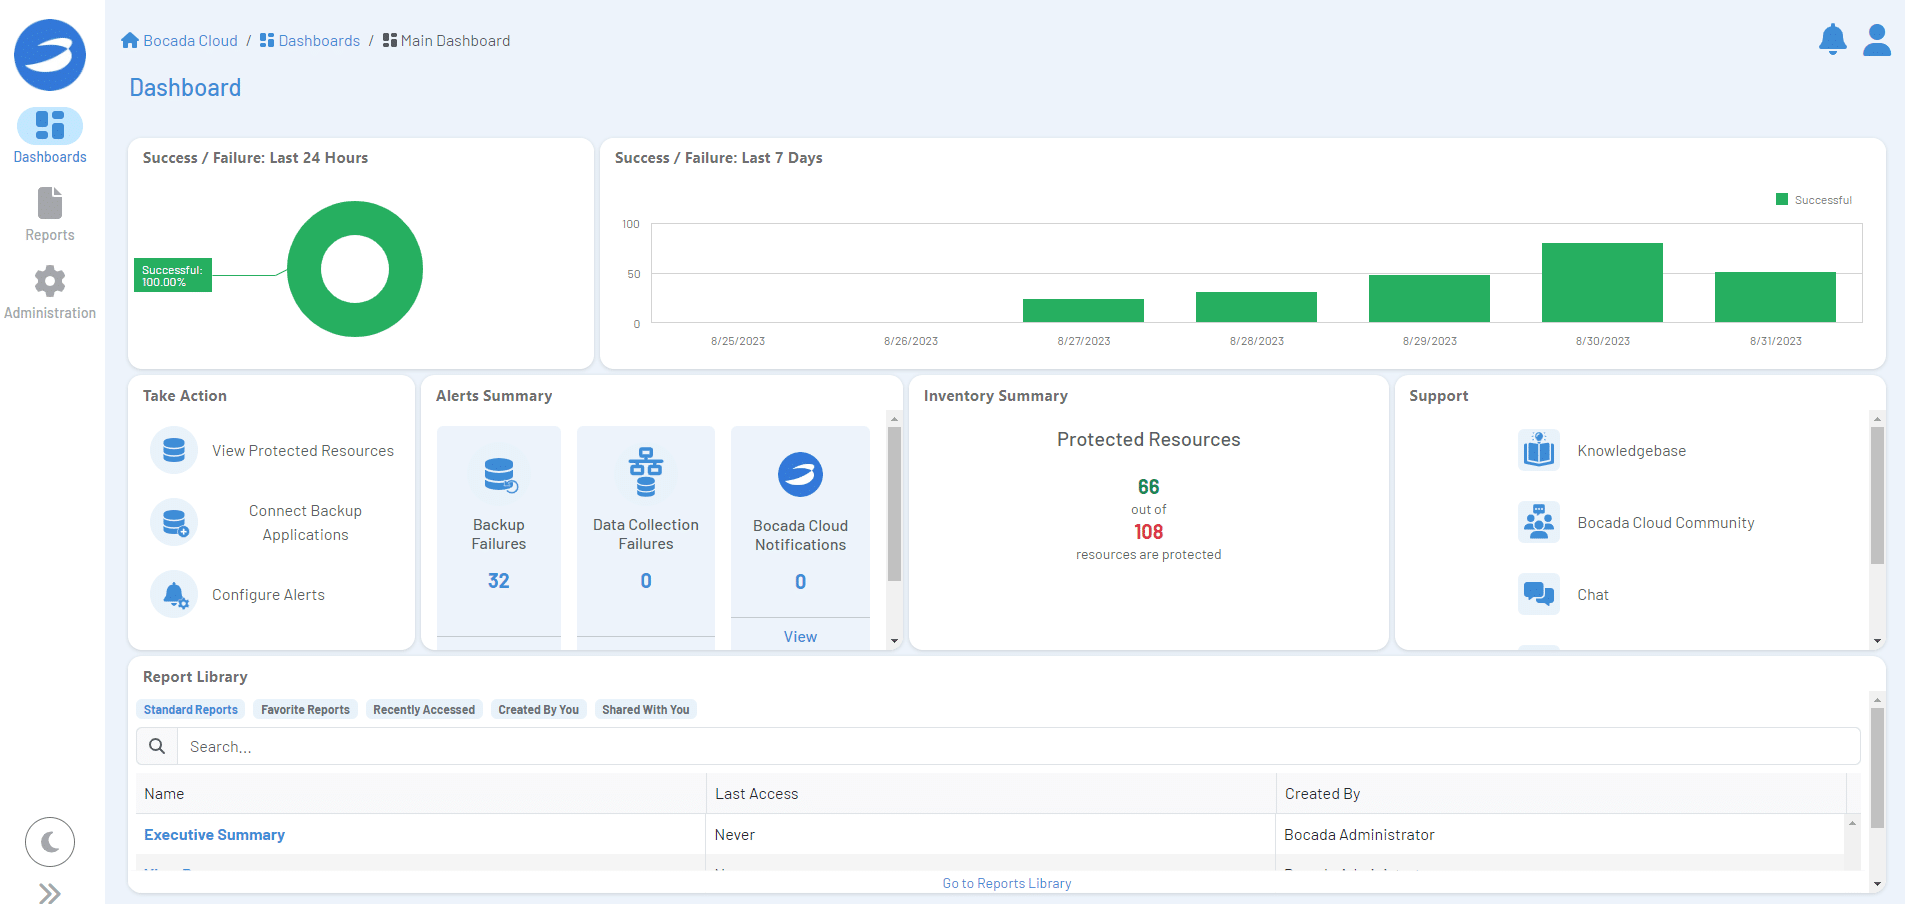Select Shared With You tab
1905x904 pixels.
(645, 710)
